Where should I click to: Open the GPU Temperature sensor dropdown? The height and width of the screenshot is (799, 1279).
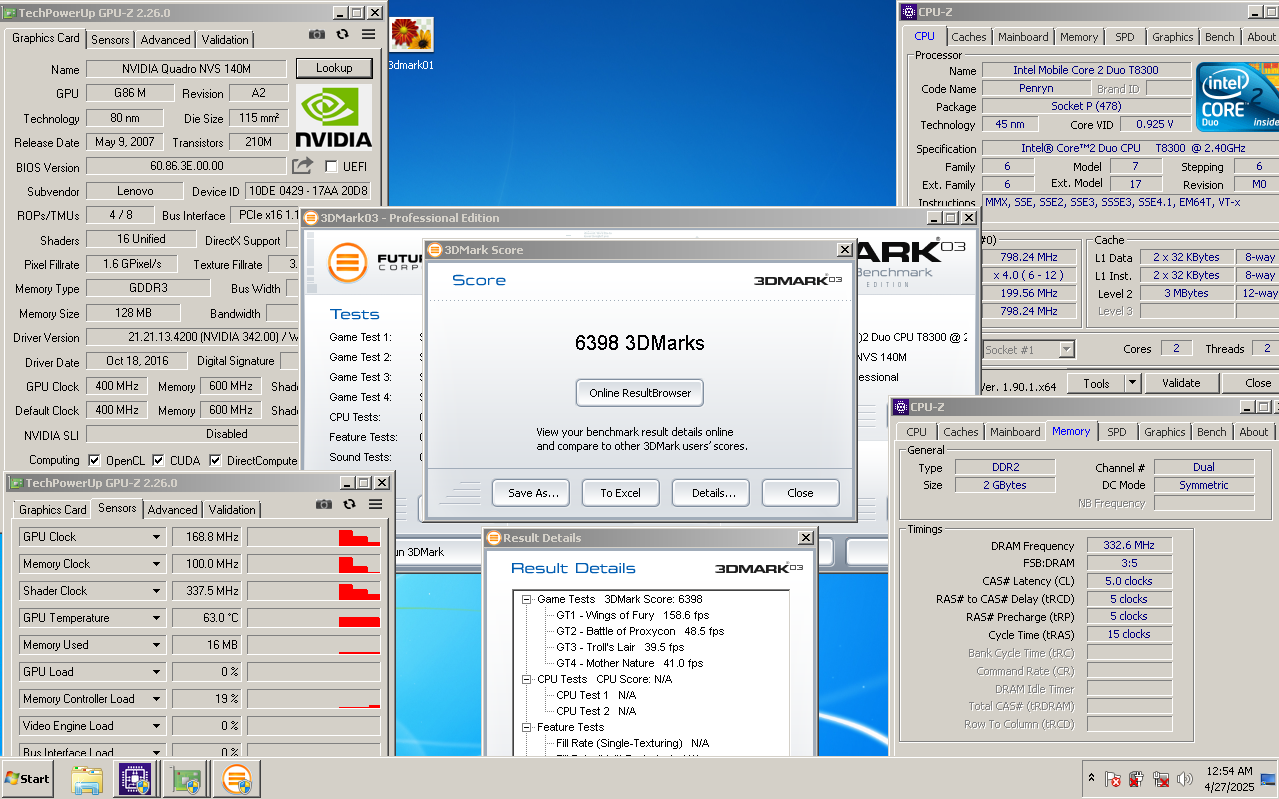tap(156, 618)
